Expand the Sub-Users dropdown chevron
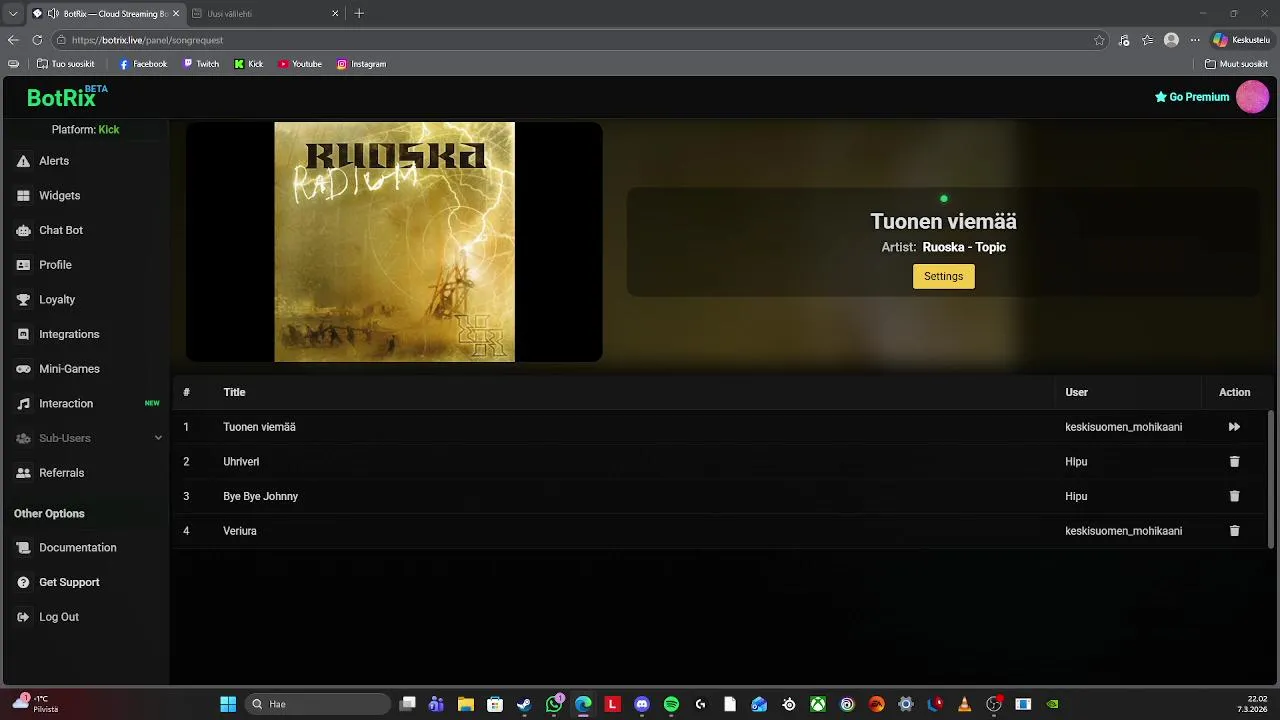1280x720 pixels. (x=158, y=438)
